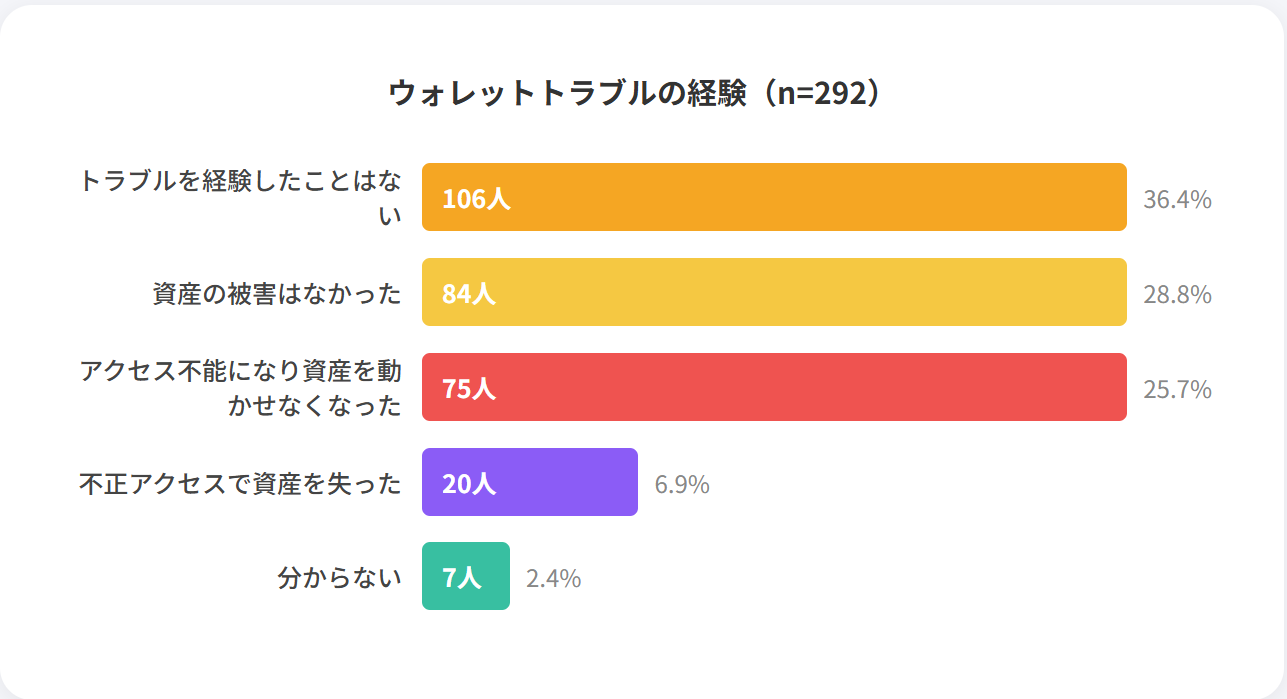Click the 84人 count text
This screenshot has height=699, width=1287.
pyautogui.click(x=469, y=294)
